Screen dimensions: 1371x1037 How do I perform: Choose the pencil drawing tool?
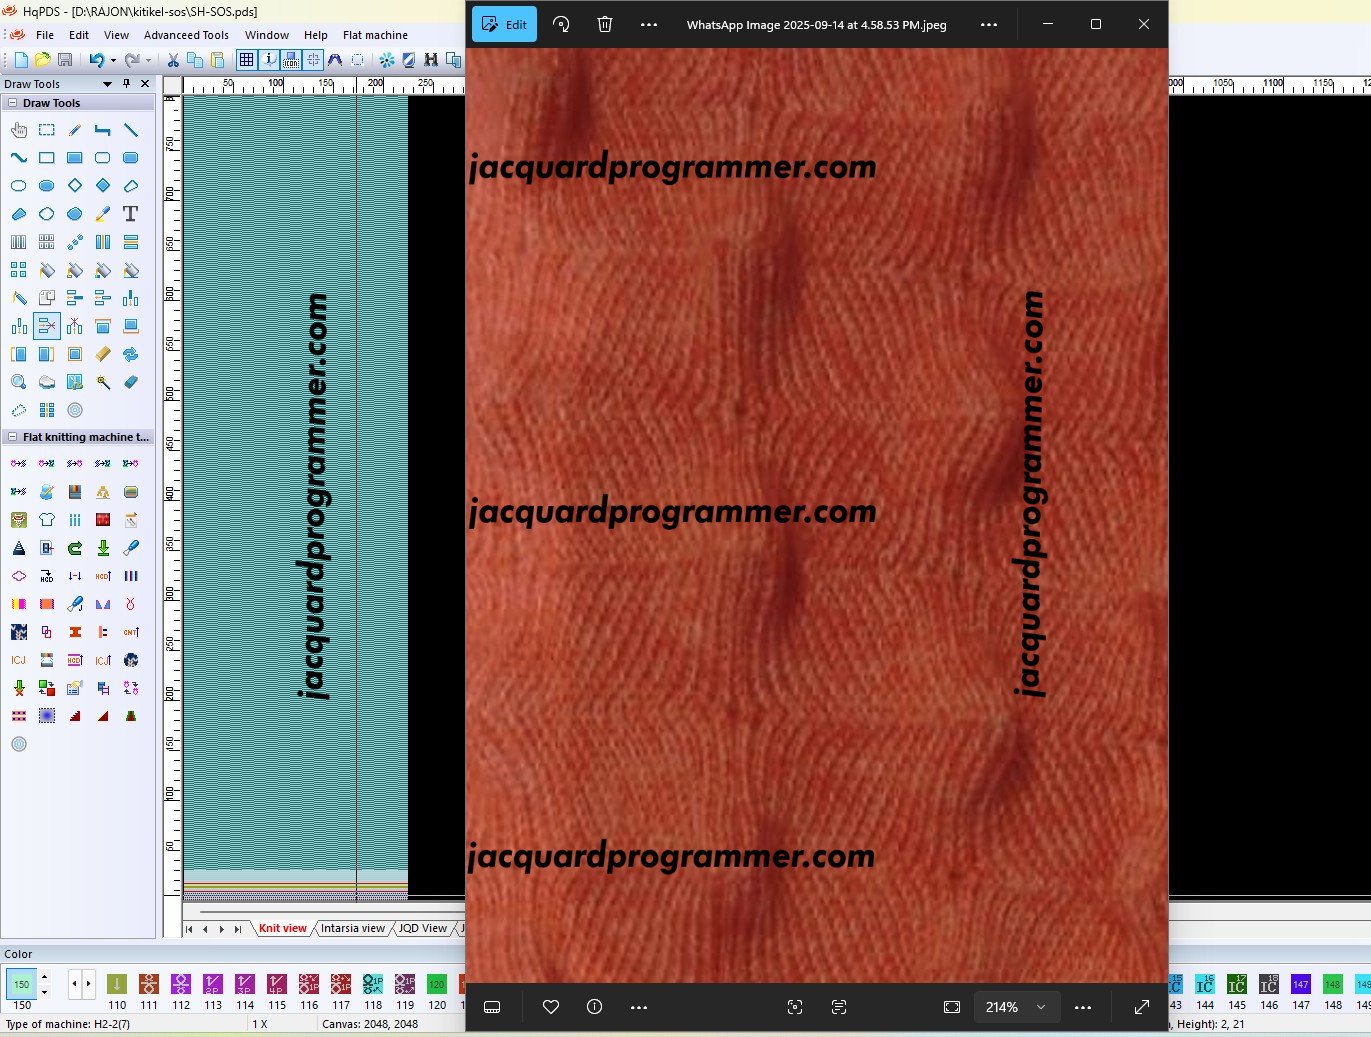point(74,130)
